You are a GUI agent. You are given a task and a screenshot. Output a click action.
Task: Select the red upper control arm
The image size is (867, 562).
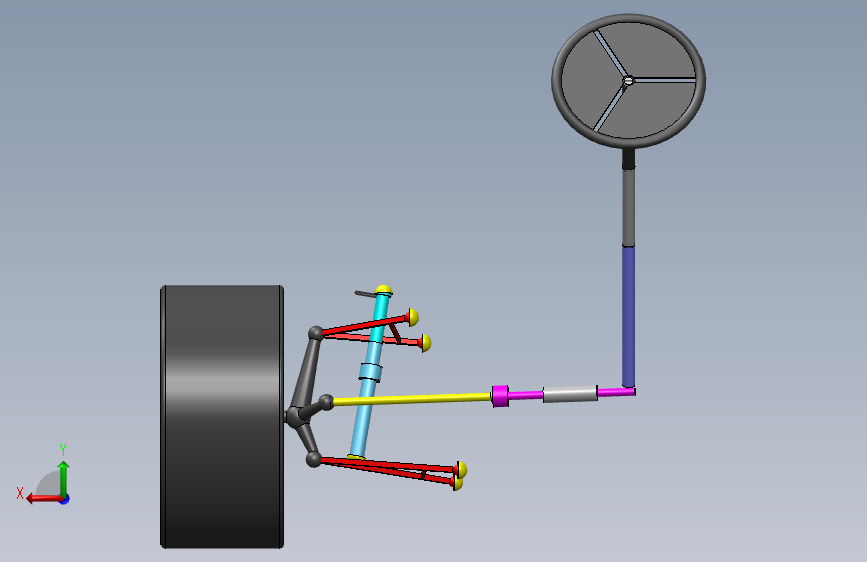(x=365, y=325)
